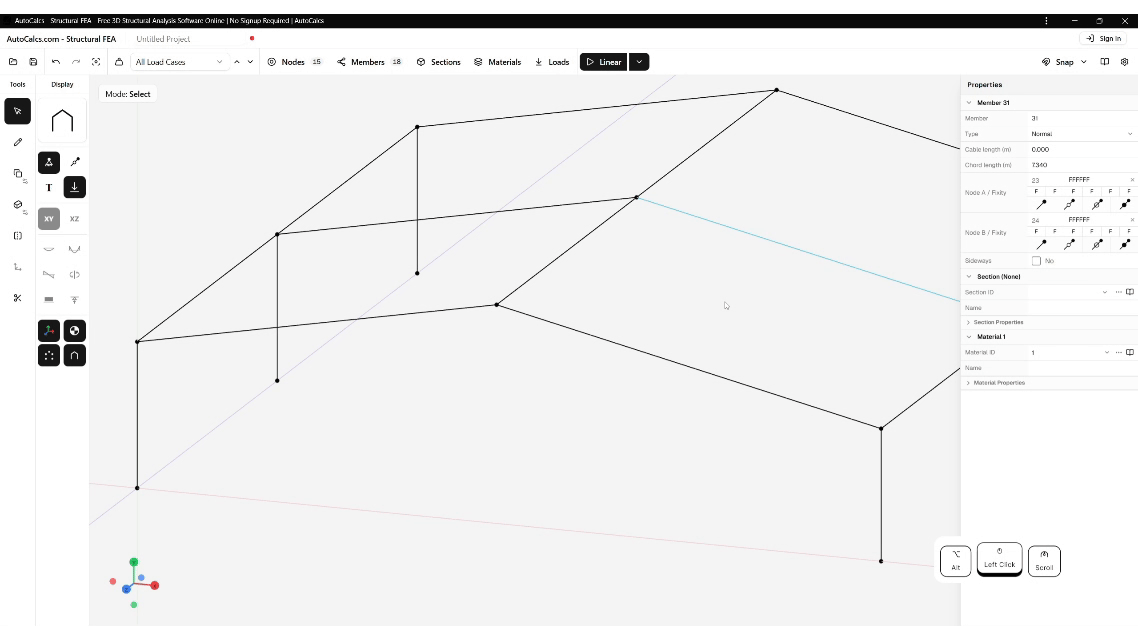Click the save file icon
This screenshot has height=640, width=1138.
[x=33, y=62]
